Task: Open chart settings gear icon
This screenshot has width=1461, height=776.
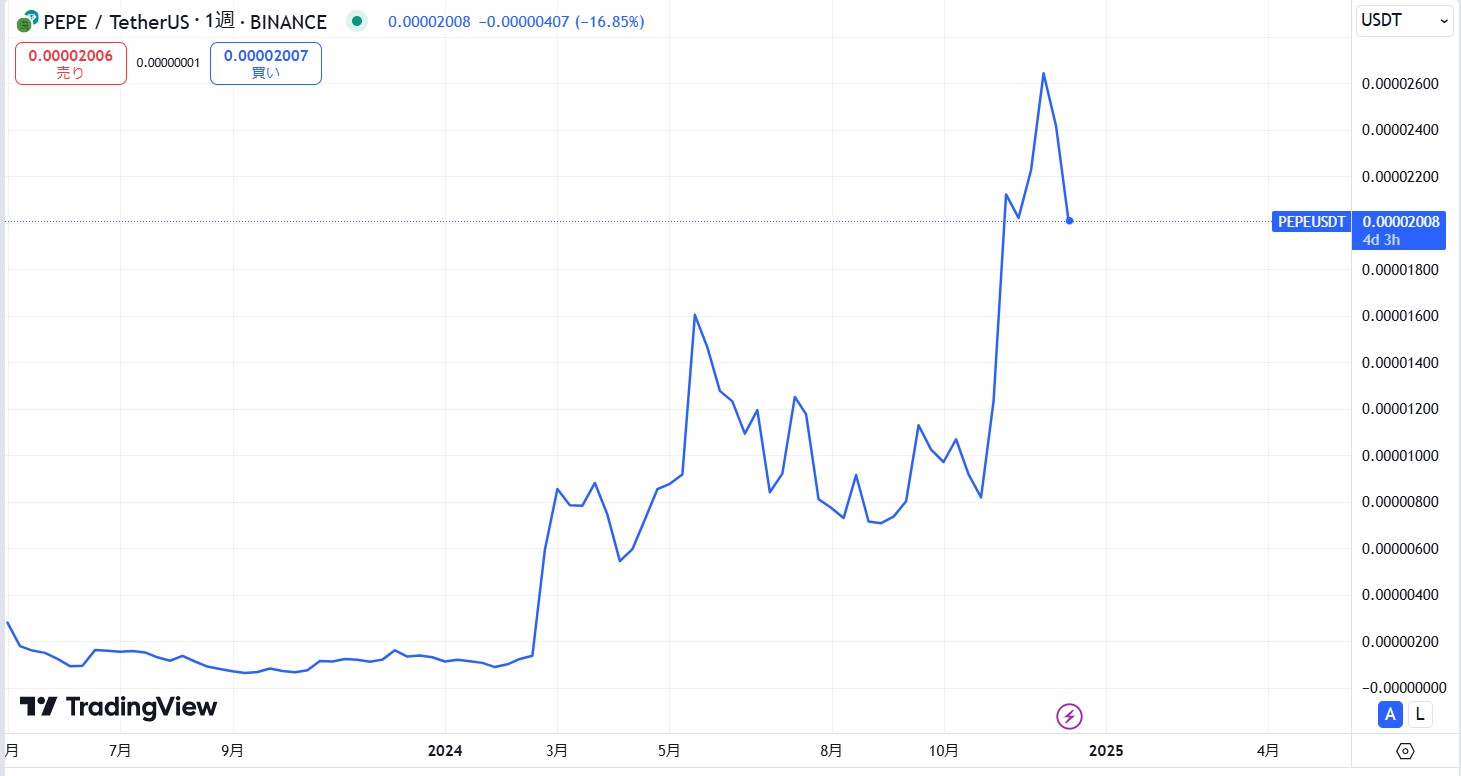Action: click(x=1405, y=751)
